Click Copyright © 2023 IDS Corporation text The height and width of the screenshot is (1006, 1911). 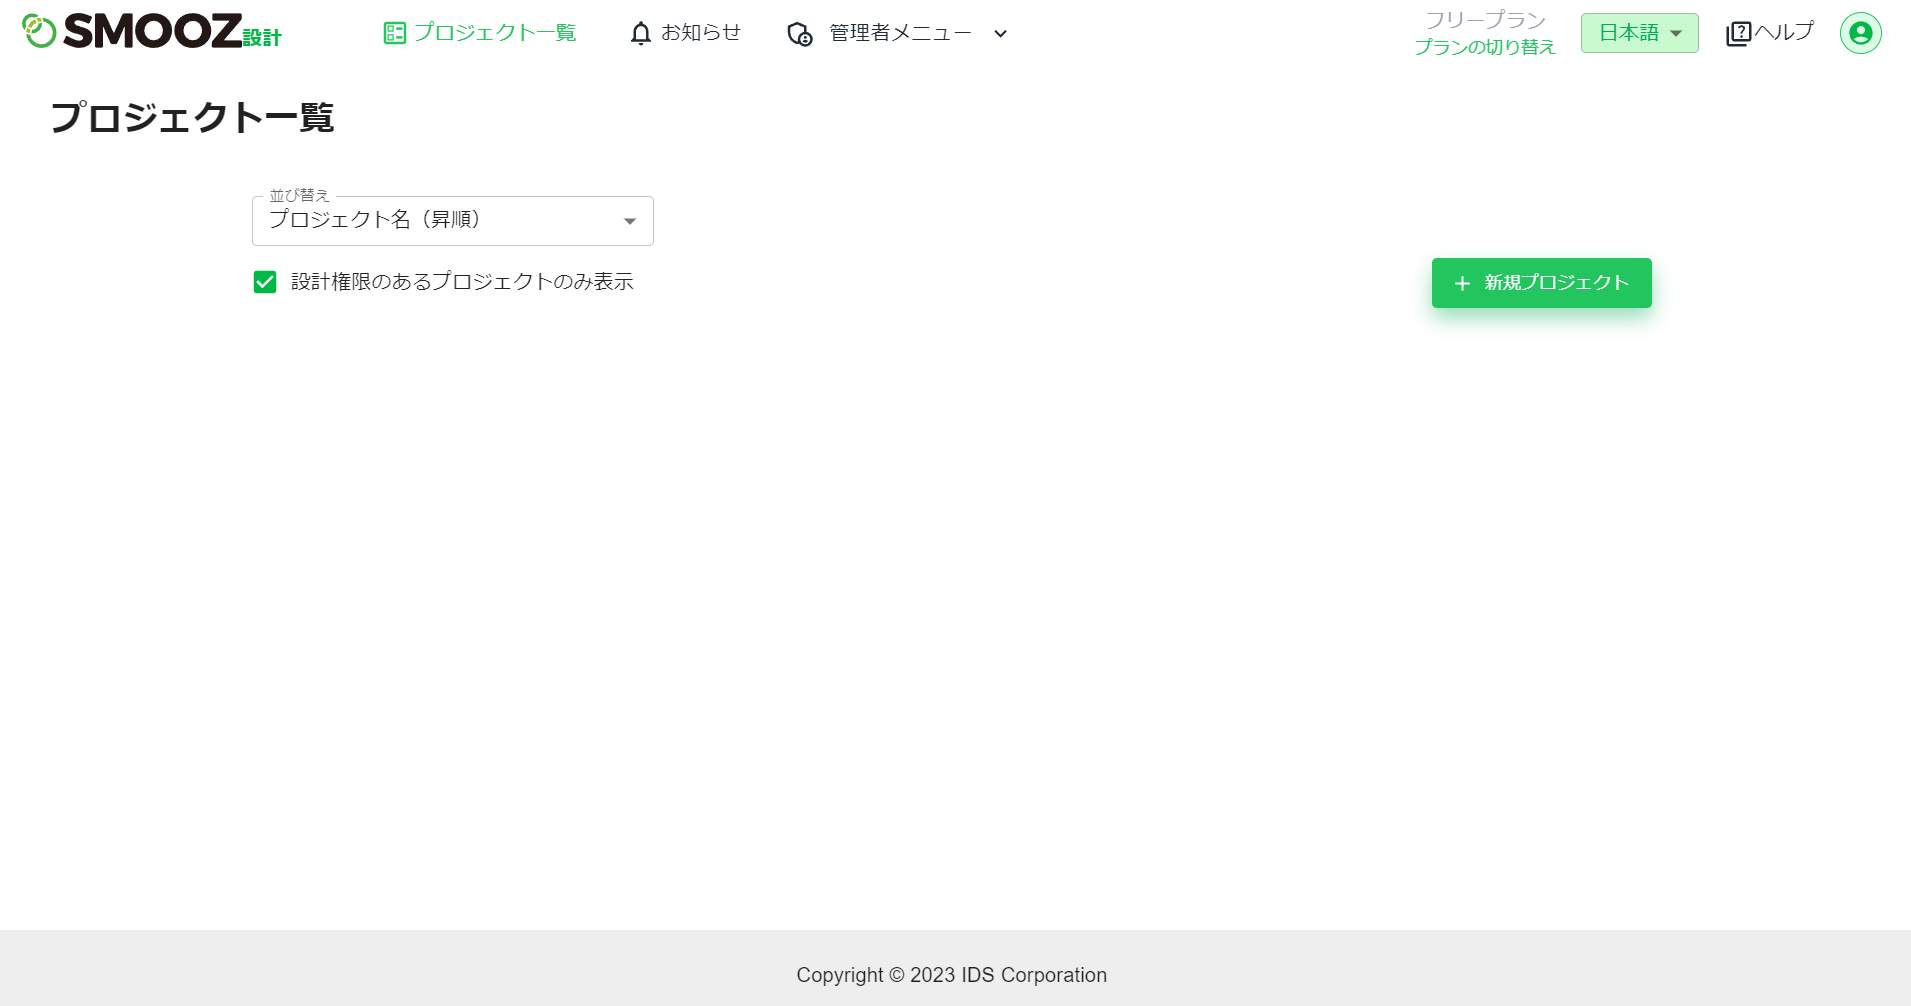[952, 975]
